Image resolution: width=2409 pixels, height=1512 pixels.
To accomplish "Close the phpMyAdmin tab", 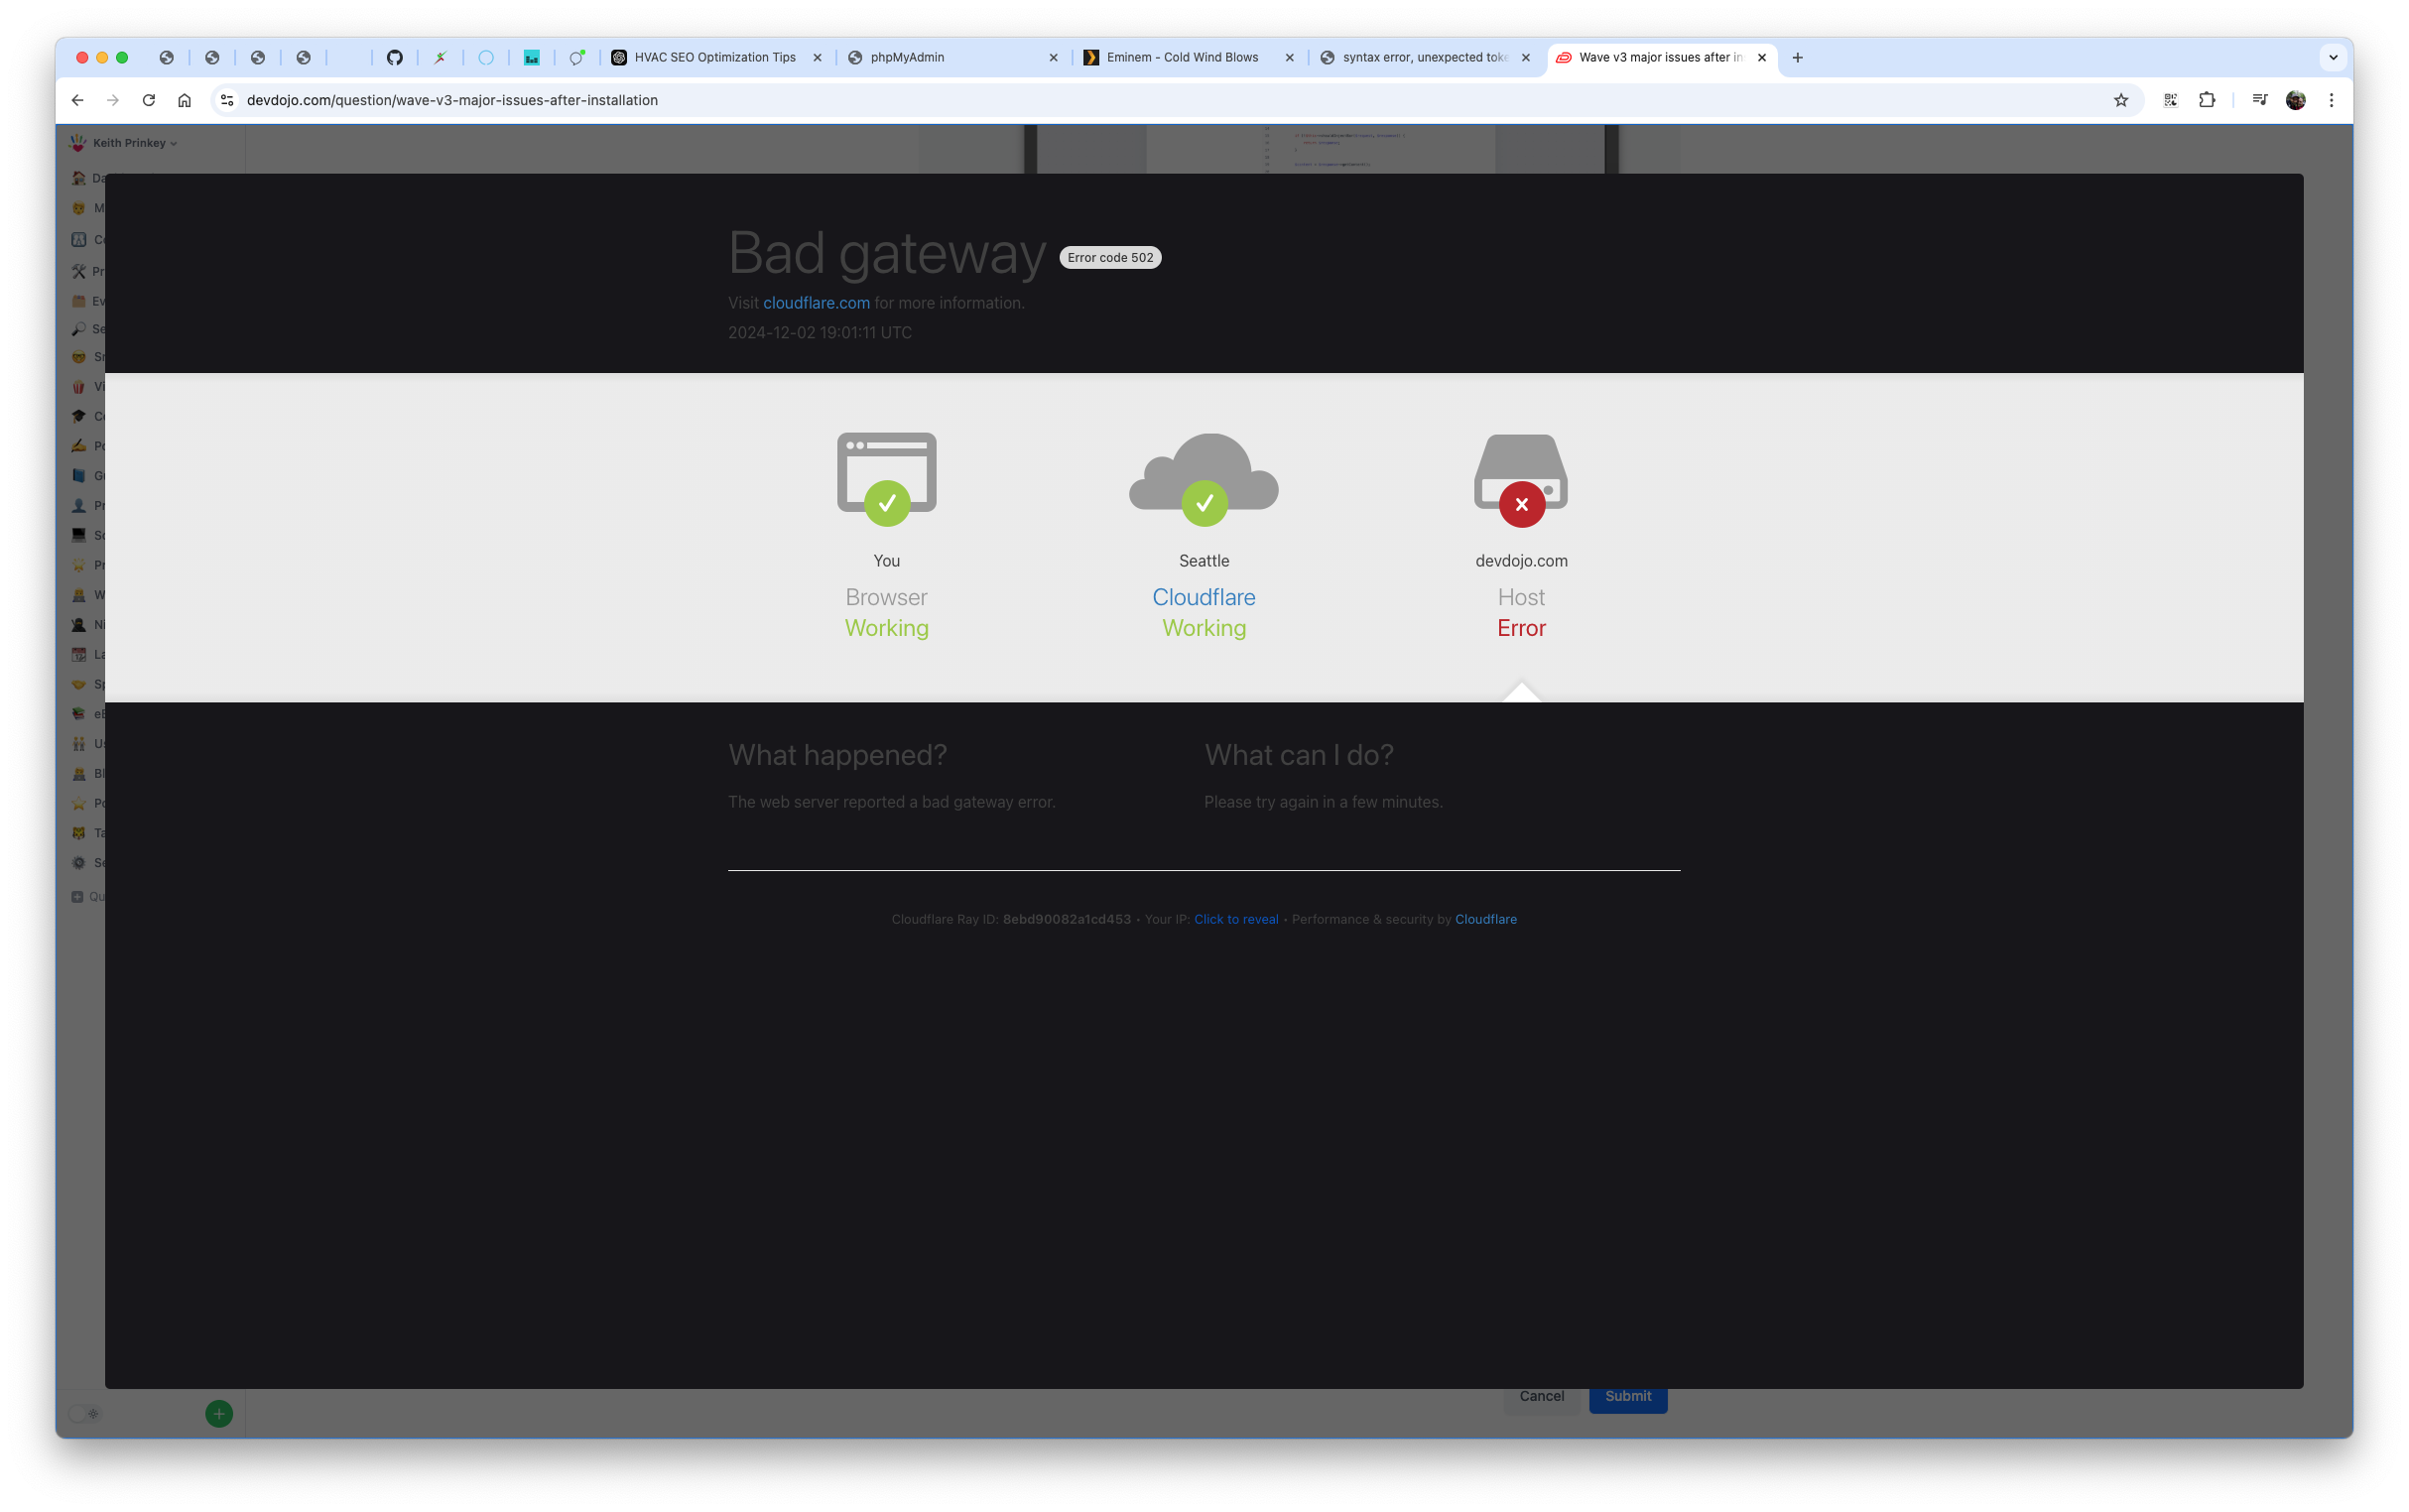I will 1053,58.
